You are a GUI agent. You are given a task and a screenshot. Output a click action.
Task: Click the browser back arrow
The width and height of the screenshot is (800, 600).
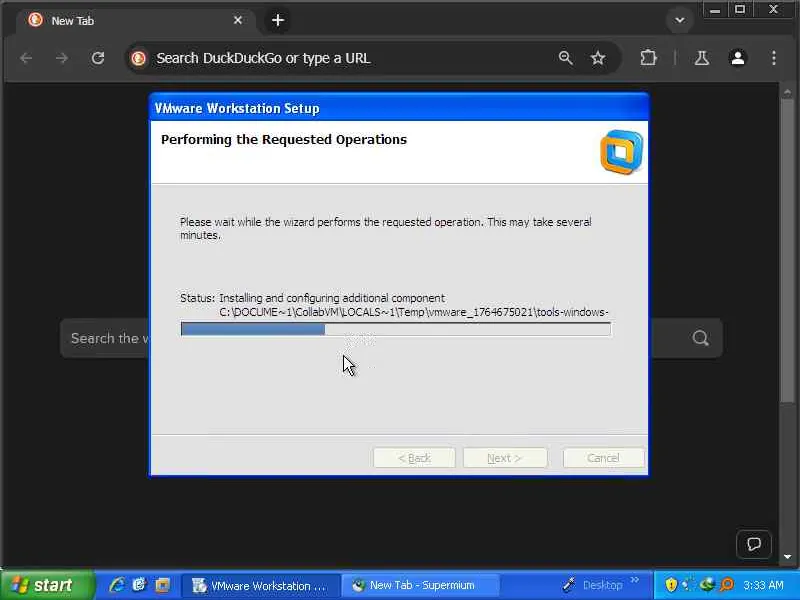point(26,58)
